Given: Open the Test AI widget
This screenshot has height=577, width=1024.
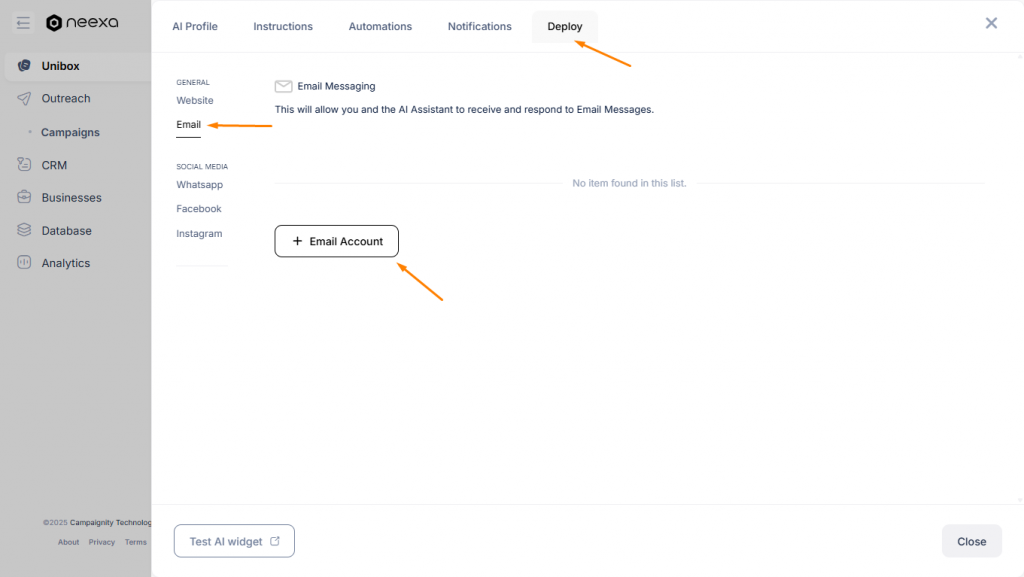Looking at the screenshot, I should [x=233, y=540].
